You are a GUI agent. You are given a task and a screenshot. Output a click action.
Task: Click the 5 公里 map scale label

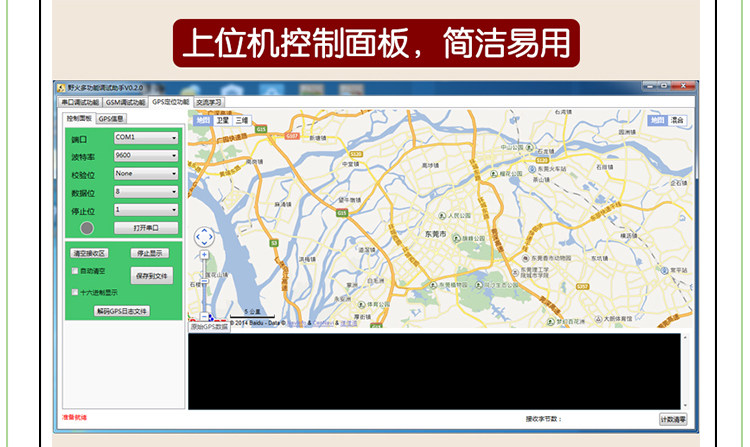(252, 312)
